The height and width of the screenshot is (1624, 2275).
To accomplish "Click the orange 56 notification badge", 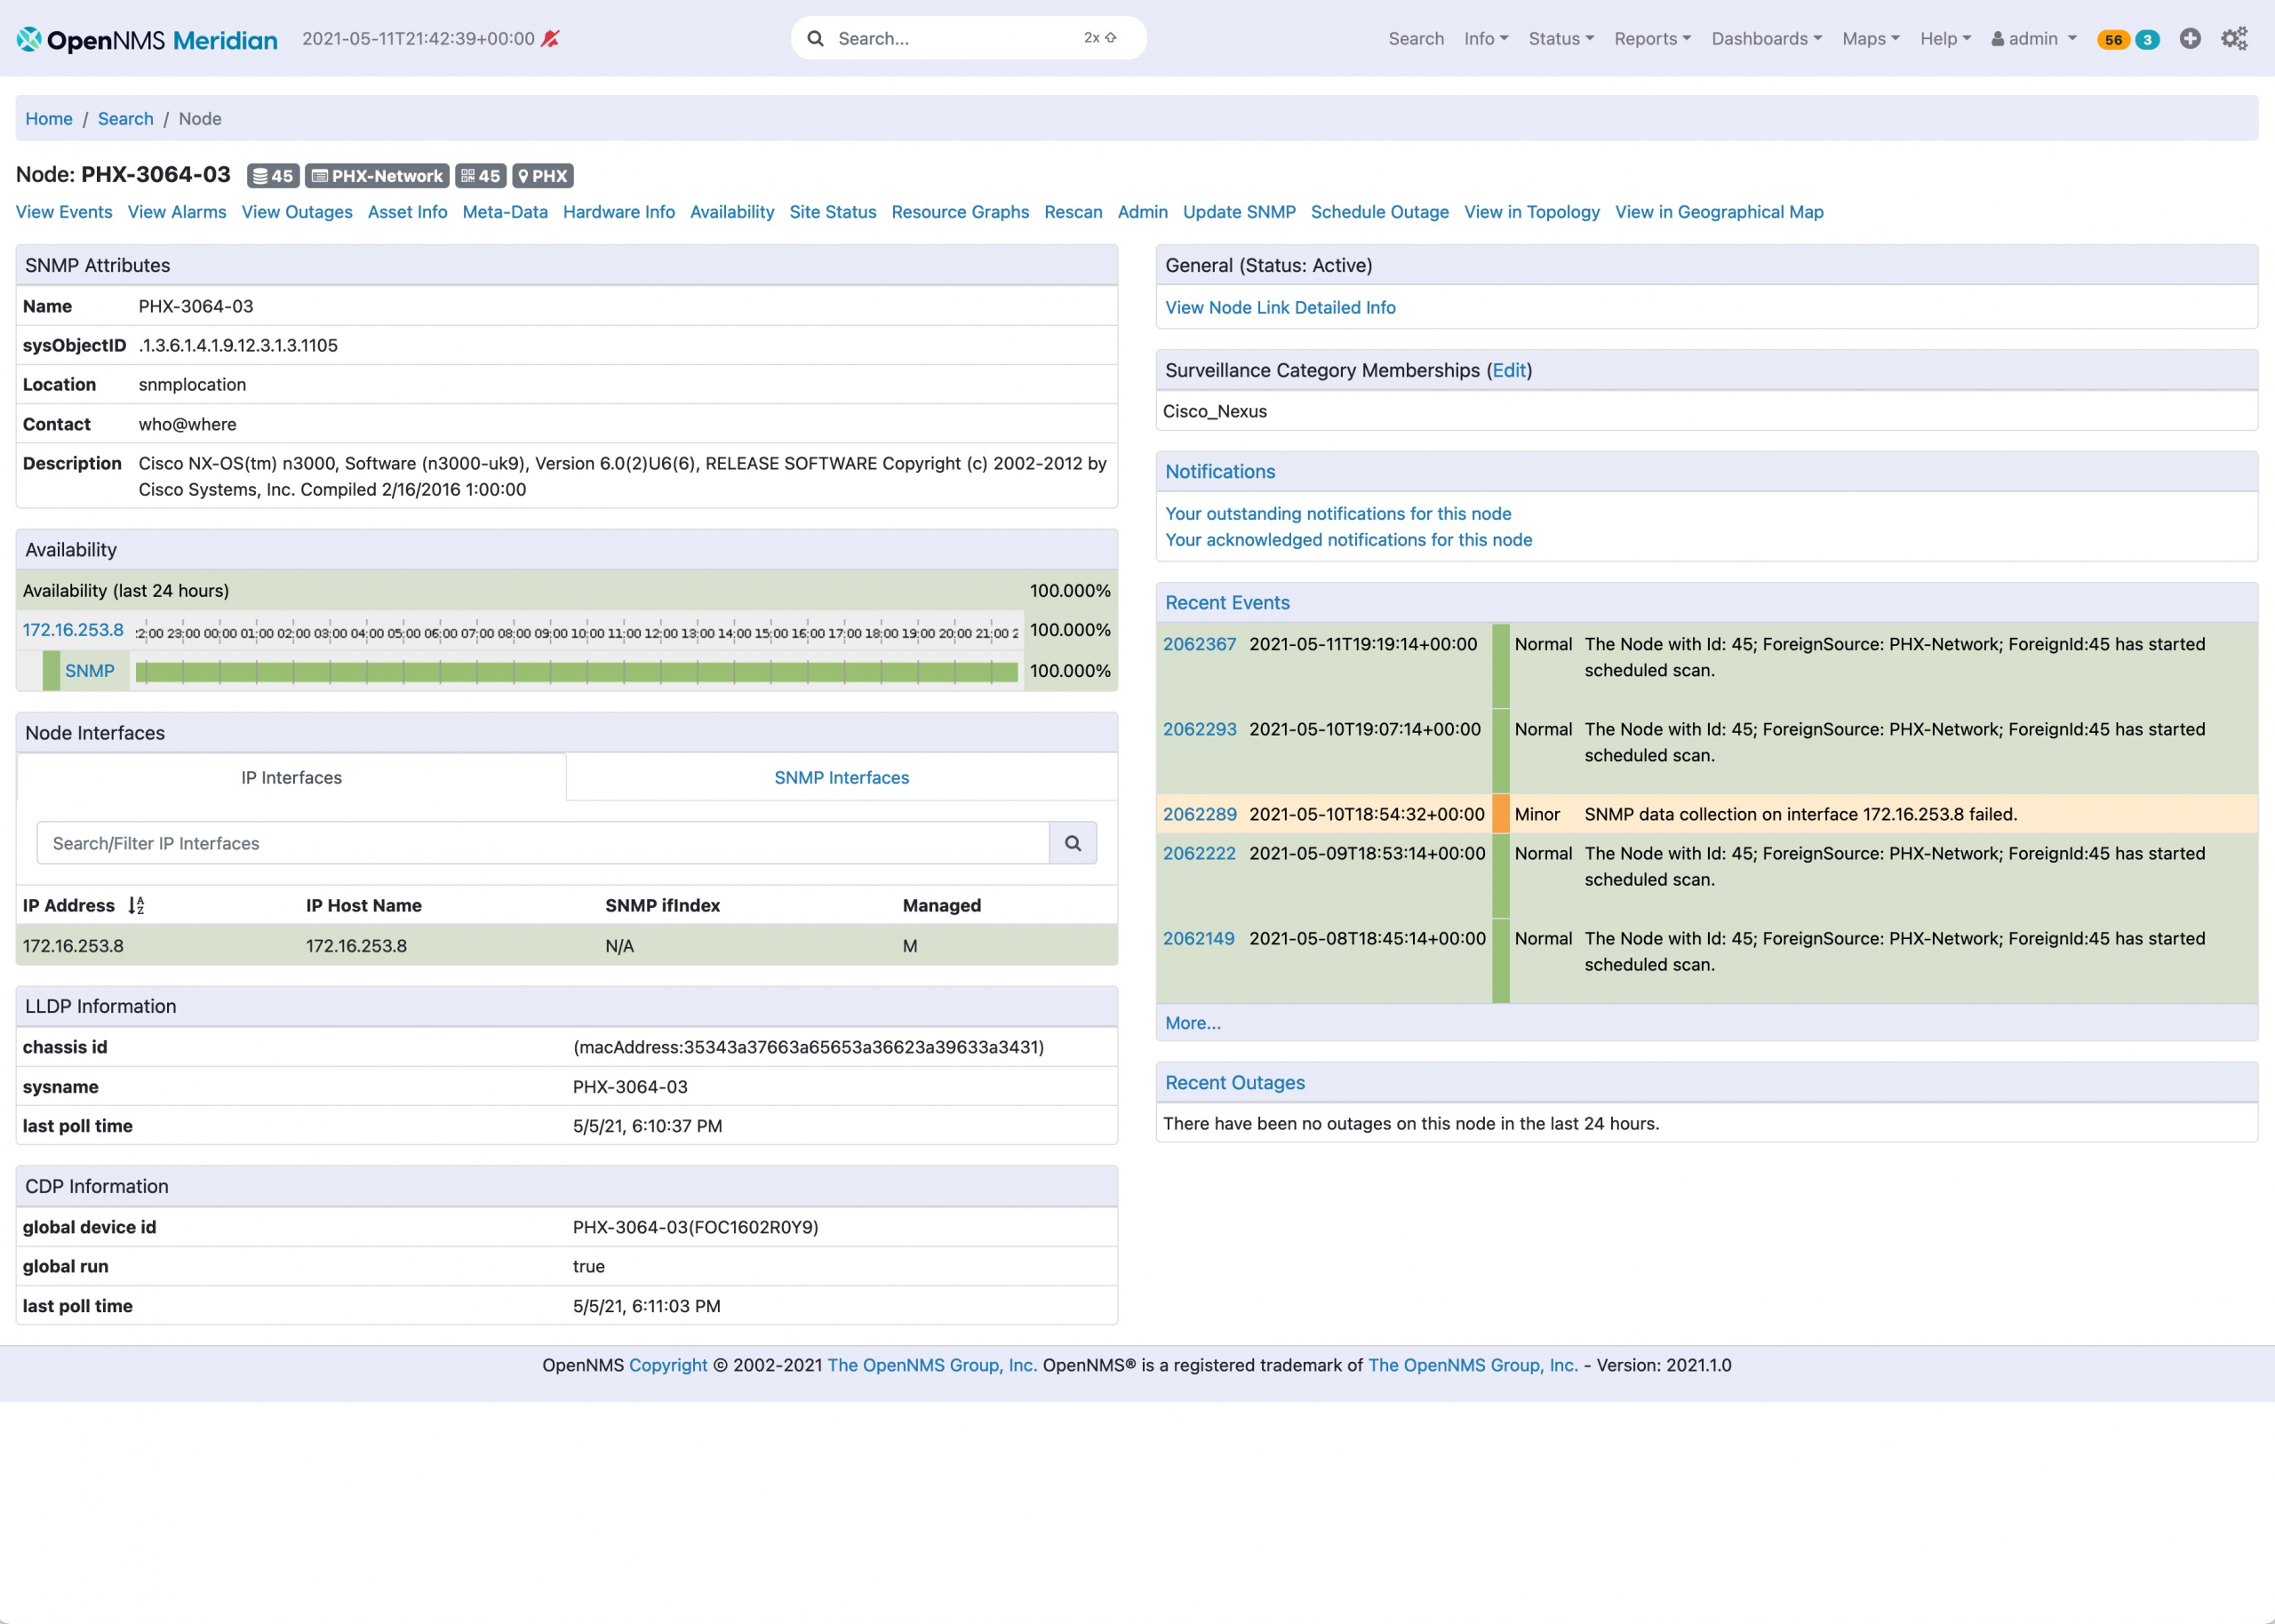I will coord(2113,40).
